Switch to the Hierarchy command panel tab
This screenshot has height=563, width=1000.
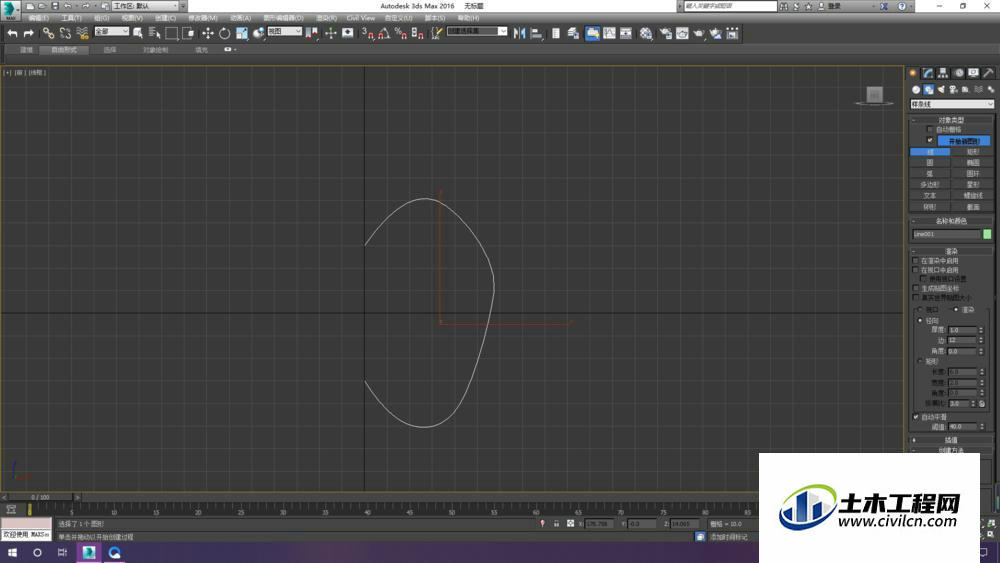coord(943,73)
